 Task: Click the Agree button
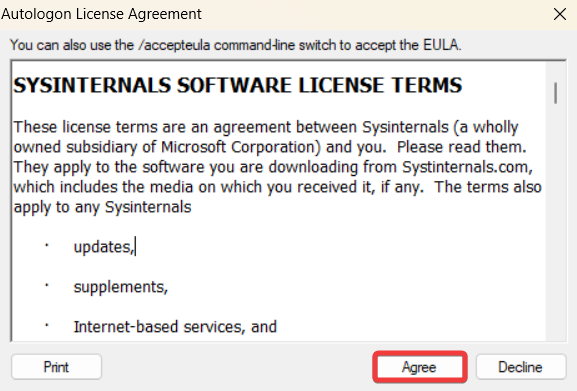tap(420, 367)
